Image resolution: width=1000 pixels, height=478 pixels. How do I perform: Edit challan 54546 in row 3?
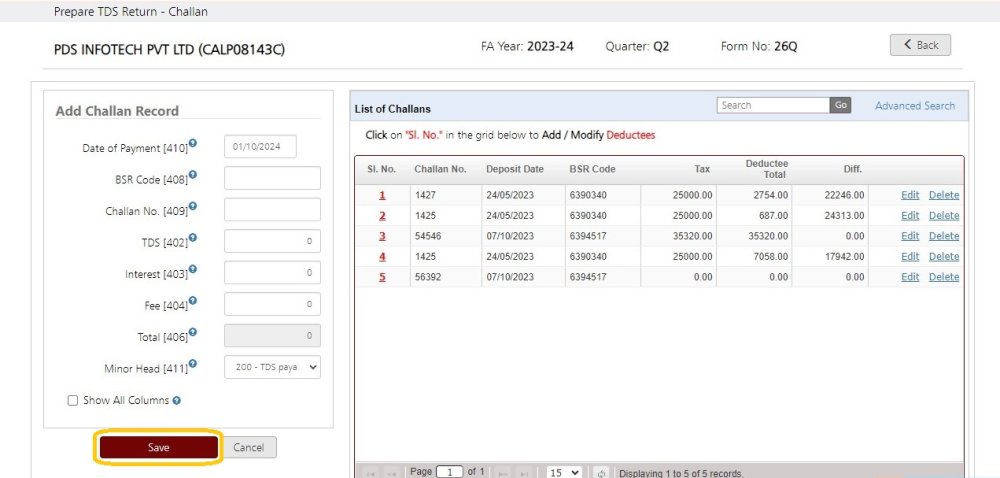coord(909,236)
